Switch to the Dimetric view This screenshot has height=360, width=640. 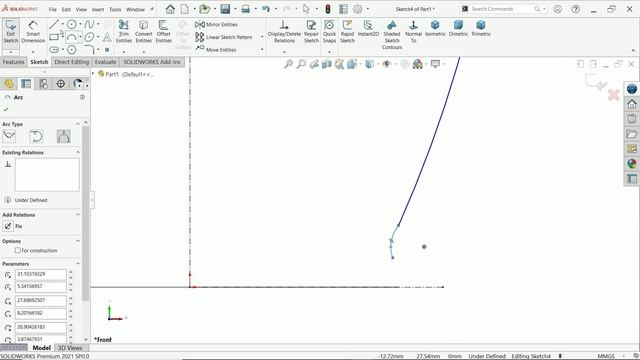[x=458, y=29]
